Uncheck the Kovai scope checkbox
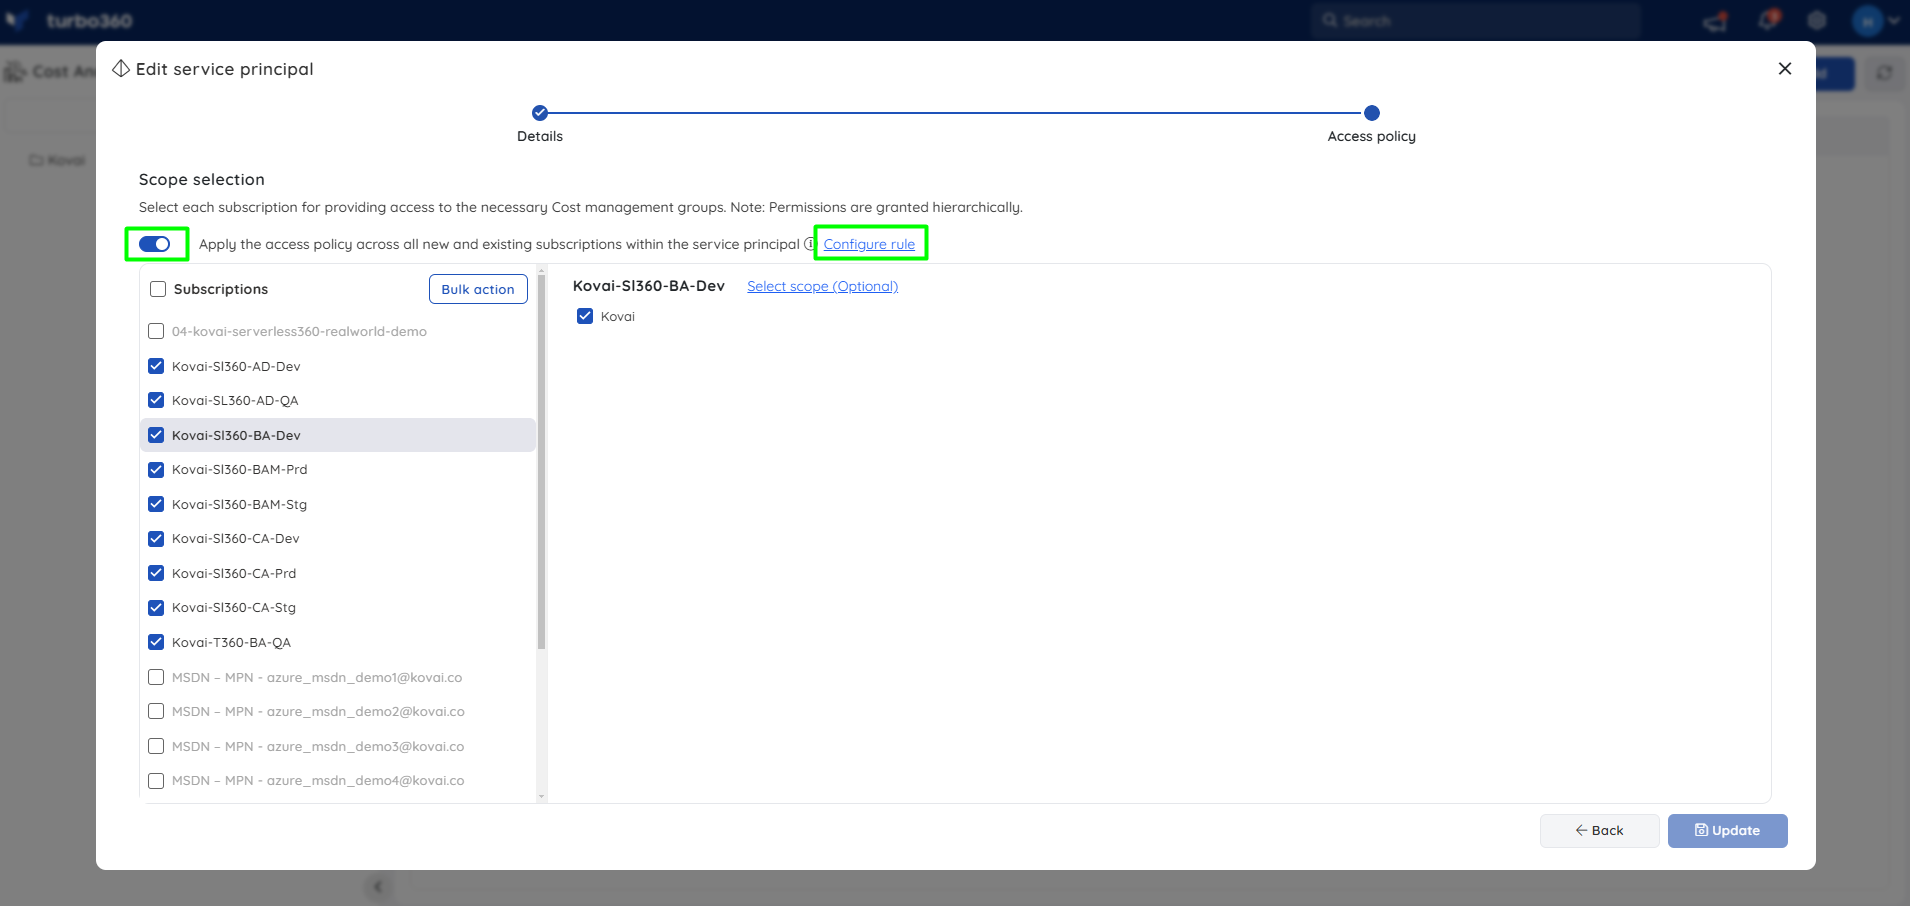The height and width of the screenshot is (906, 1910). [585, 316]
